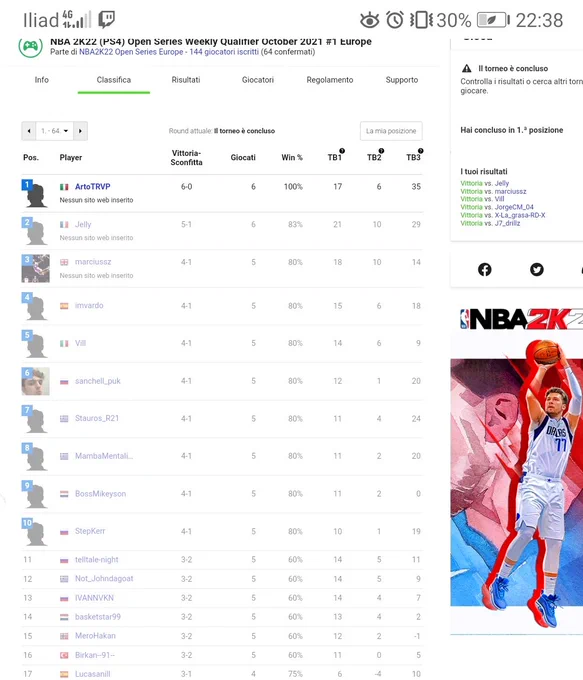Image resolution: width=583 pixels, height=680 pixels.
Task: Tap the eye comfort status icon
Action: click(370, 20)
